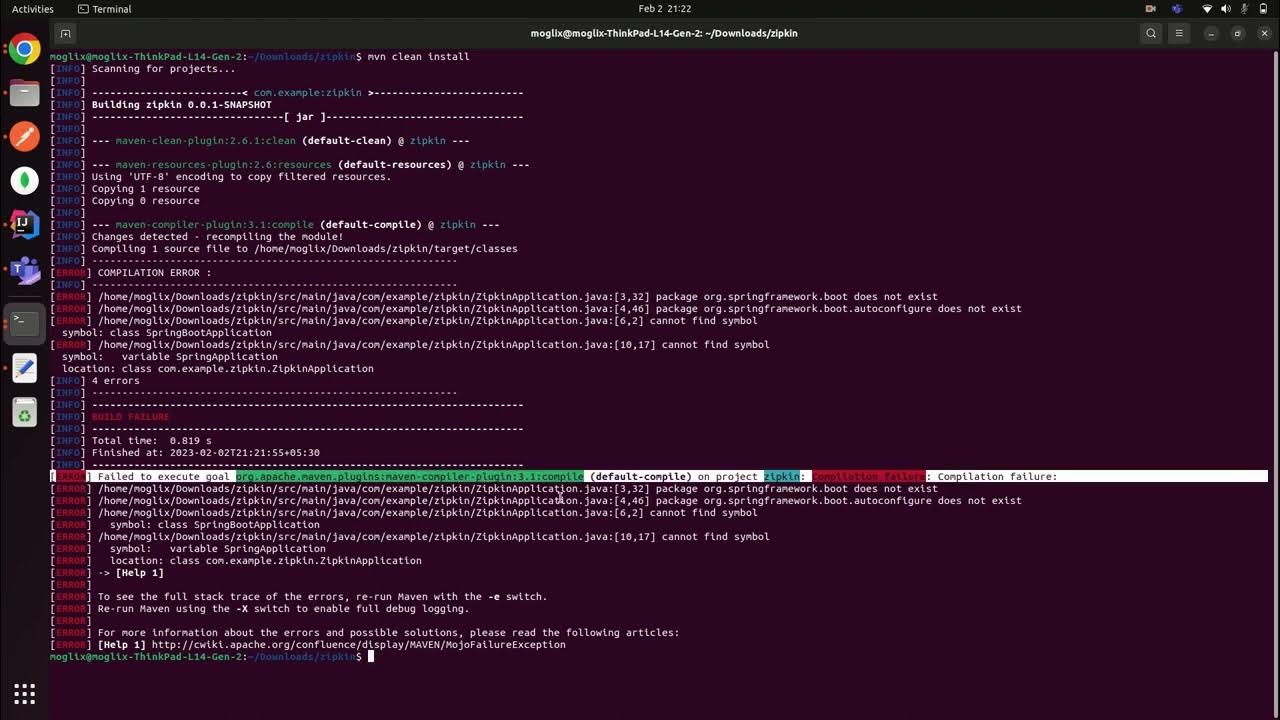Open the Terminal app menu in top bar
Image resolution: width=1280 pixels, height=720 pixels.
[x=104, y=9]
